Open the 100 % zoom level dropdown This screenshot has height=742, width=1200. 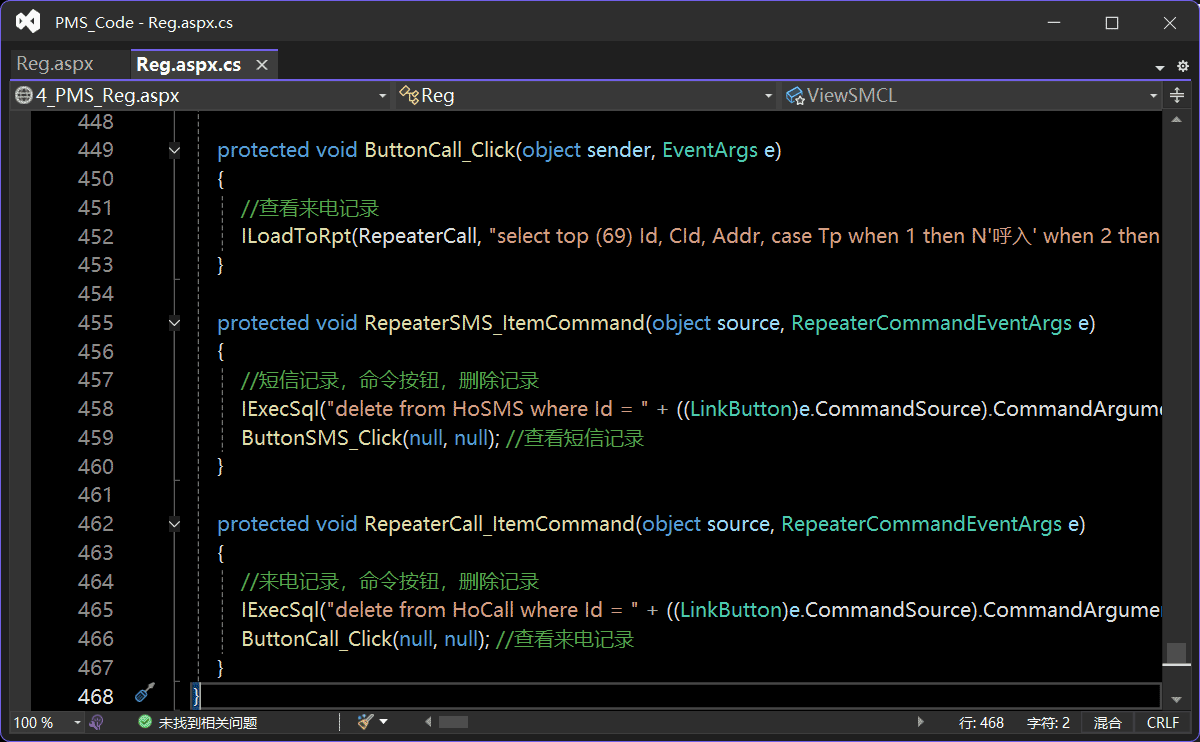tap(46, 722)
